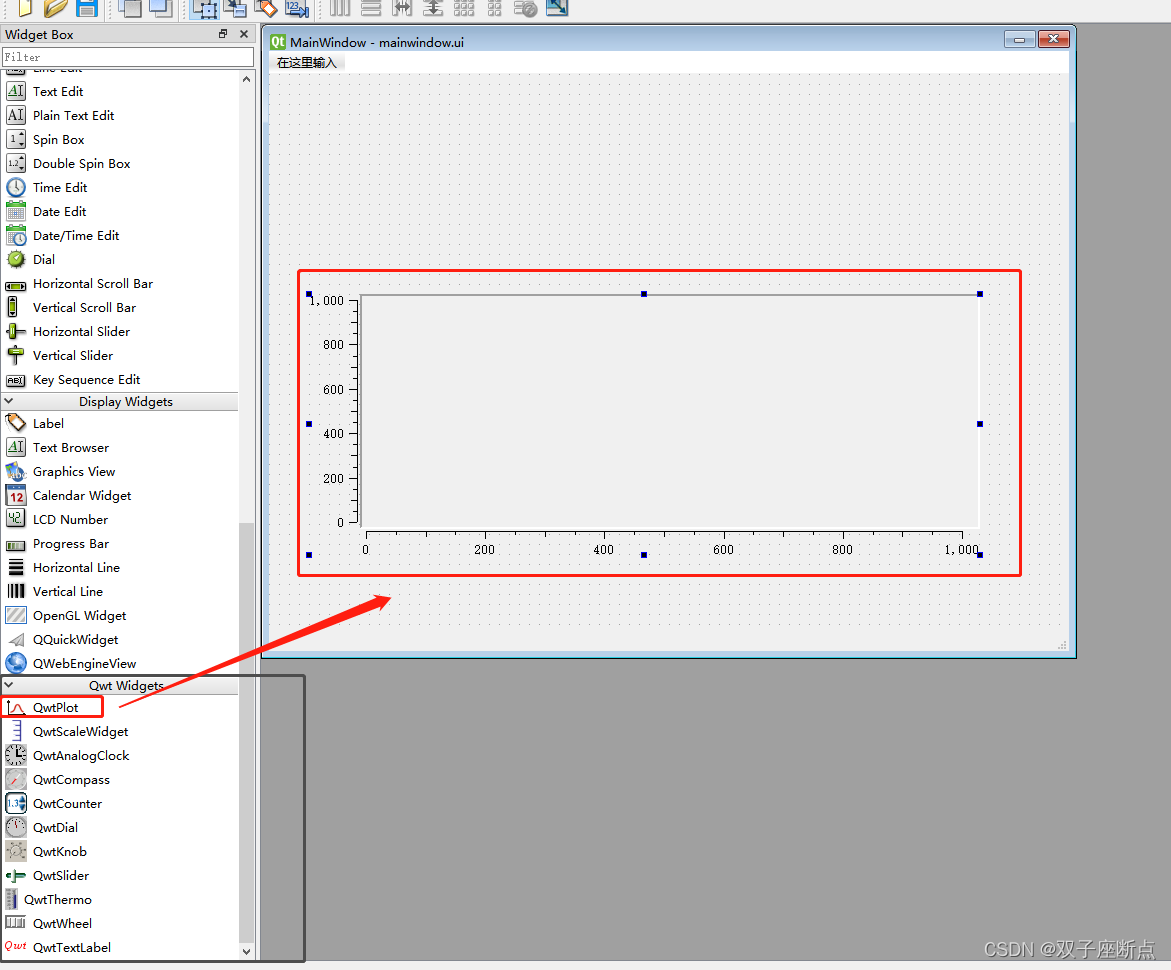Collapse the Qwt Widgets category
Screen dimensions: 1171x970
[9, 685]
